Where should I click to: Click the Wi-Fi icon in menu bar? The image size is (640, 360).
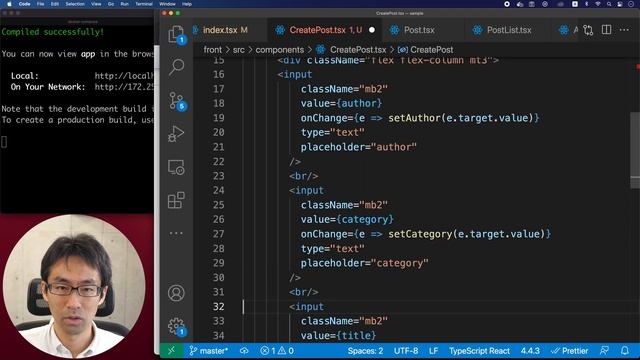tap(598, 4)
